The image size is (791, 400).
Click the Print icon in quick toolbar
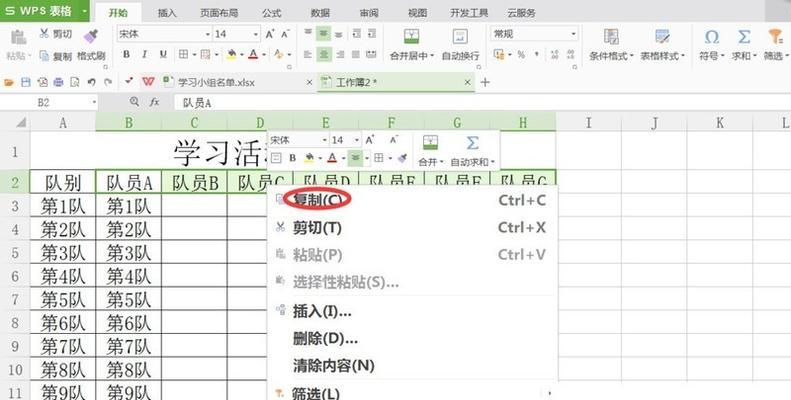pyautogui.click(x=59, y=82)
